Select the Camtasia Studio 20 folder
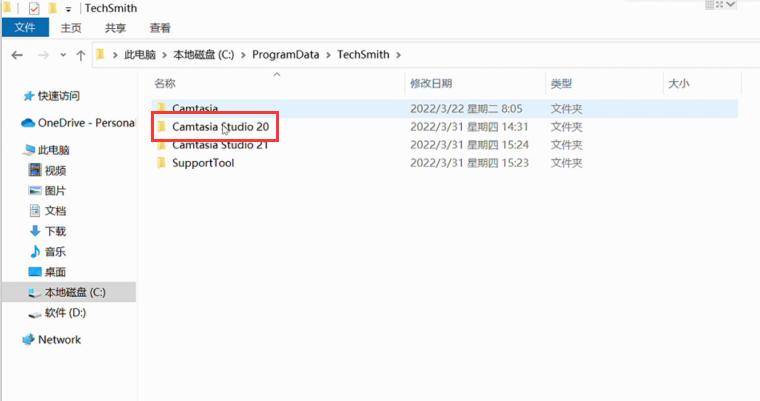 point(219,127)
